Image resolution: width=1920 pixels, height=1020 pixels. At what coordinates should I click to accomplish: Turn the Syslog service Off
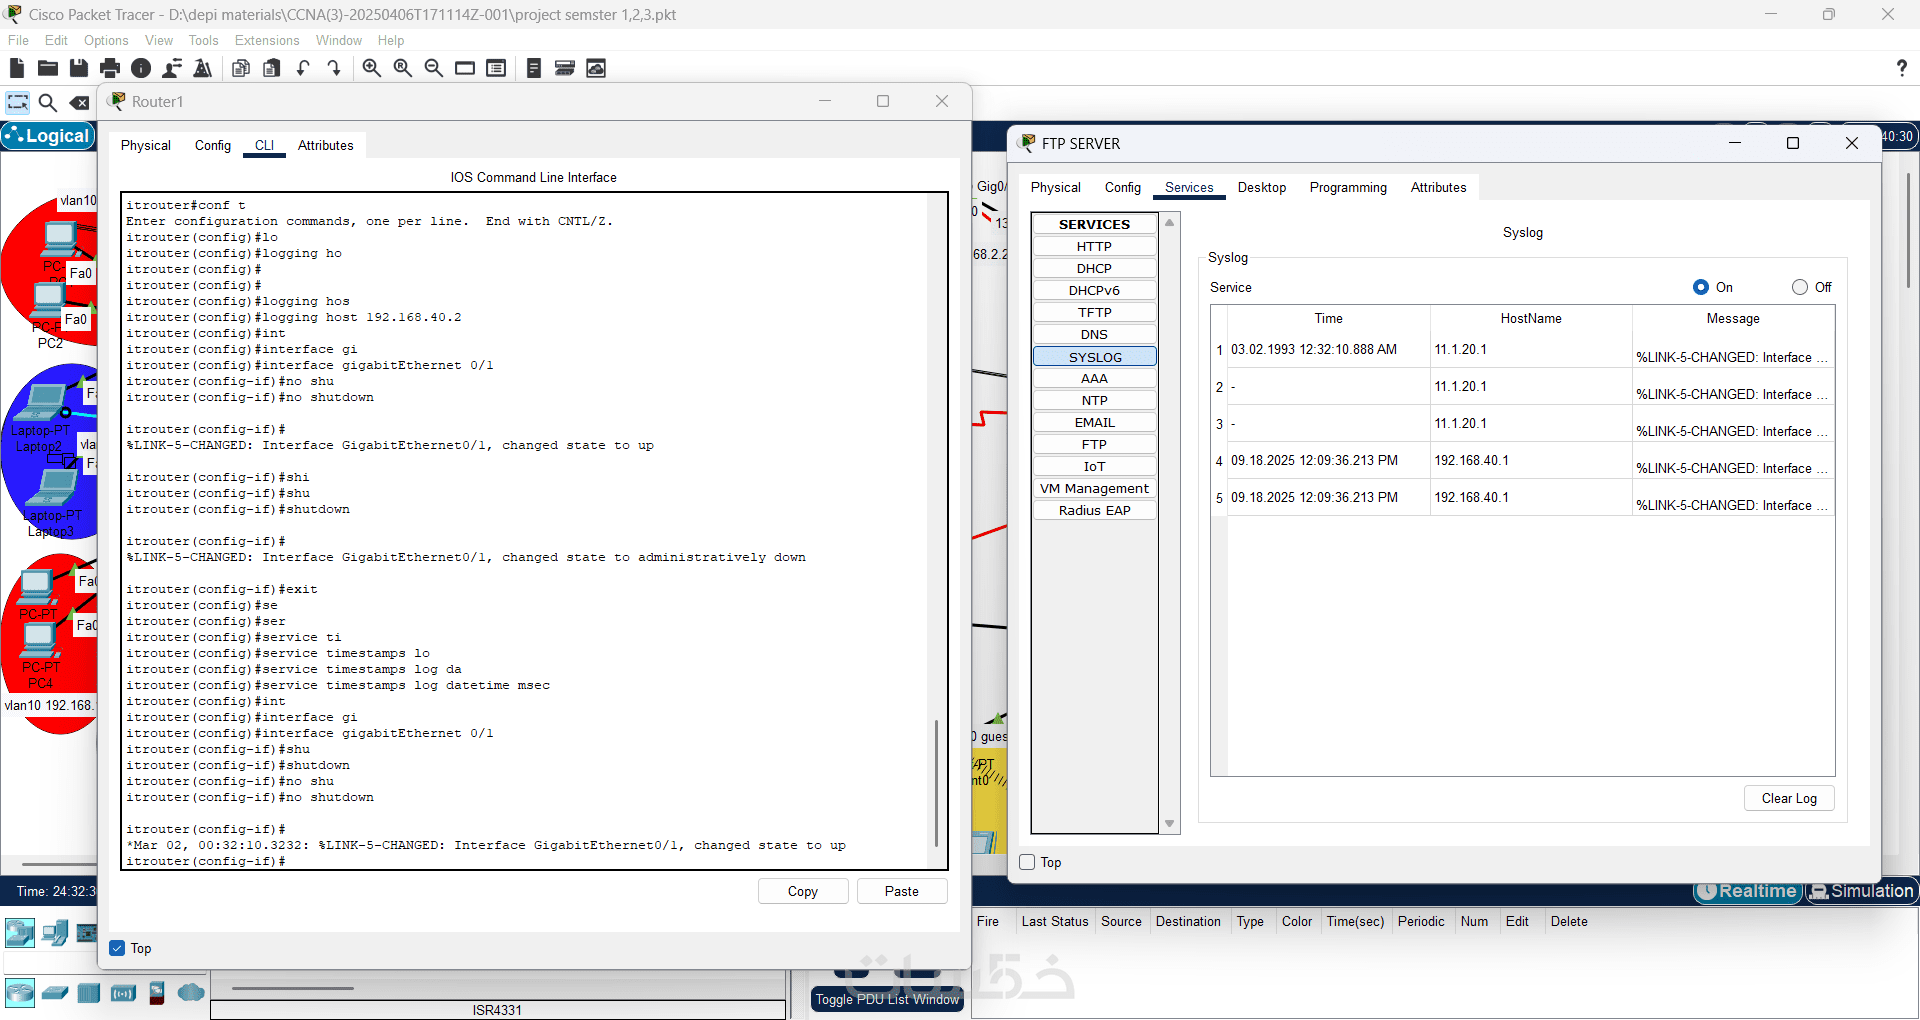pyautogui.click(x=1800, y=287)
